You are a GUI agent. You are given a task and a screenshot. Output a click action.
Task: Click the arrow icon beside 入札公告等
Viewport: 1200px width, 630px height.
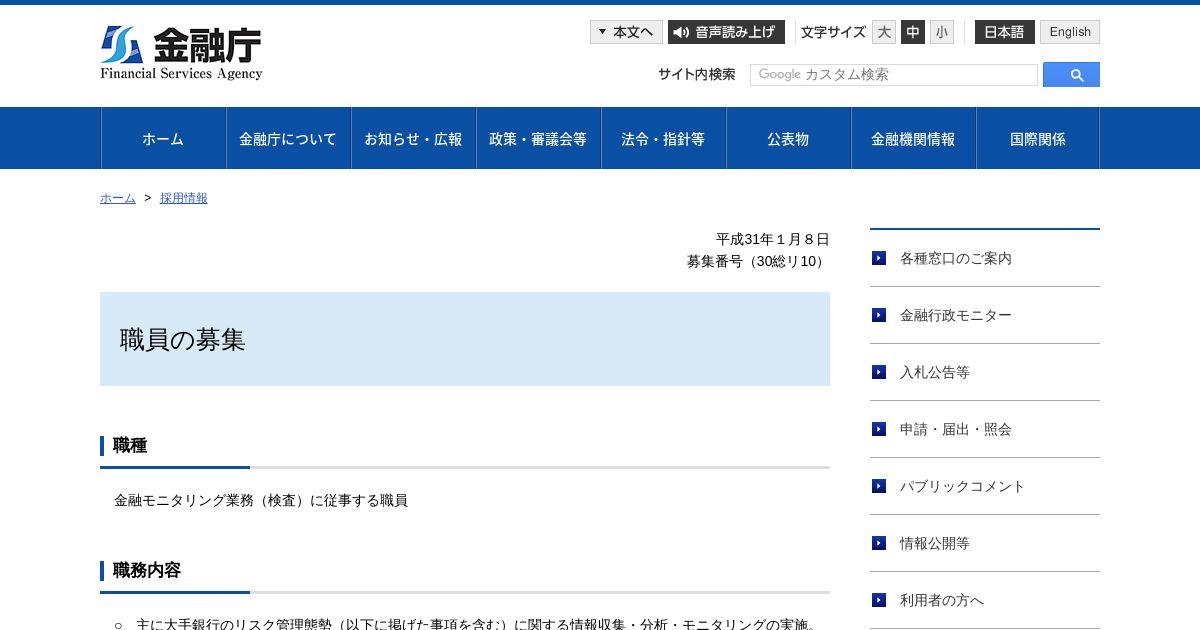(879, 372)
